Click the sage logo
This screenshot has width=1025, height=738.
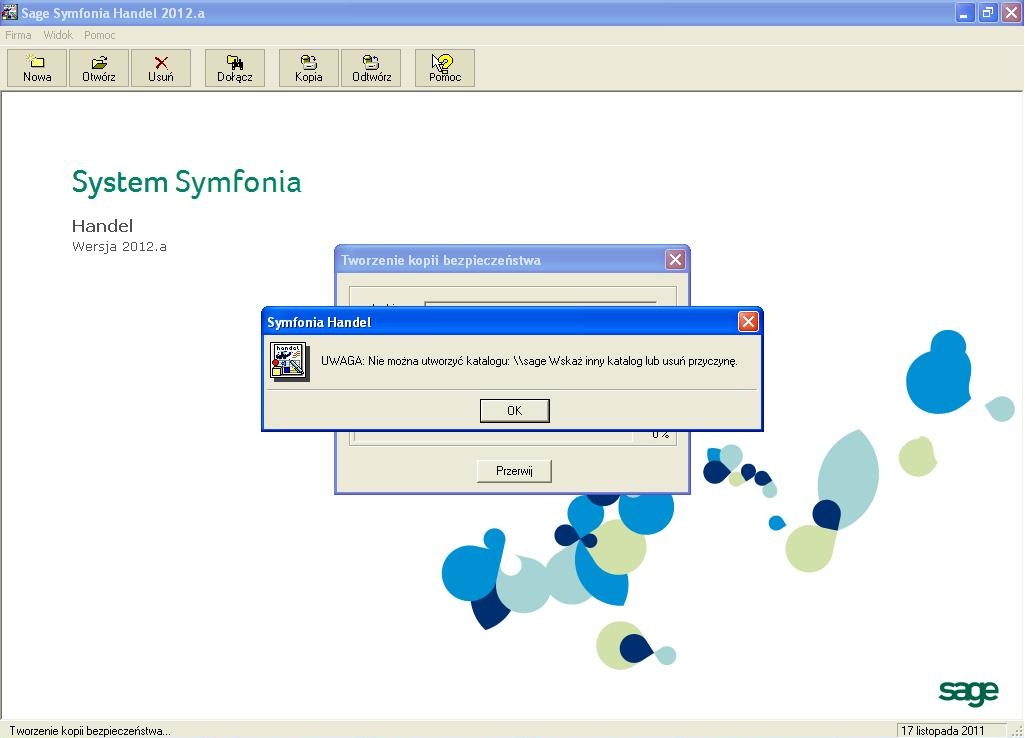pyautogui.click(x=968, y=692)
